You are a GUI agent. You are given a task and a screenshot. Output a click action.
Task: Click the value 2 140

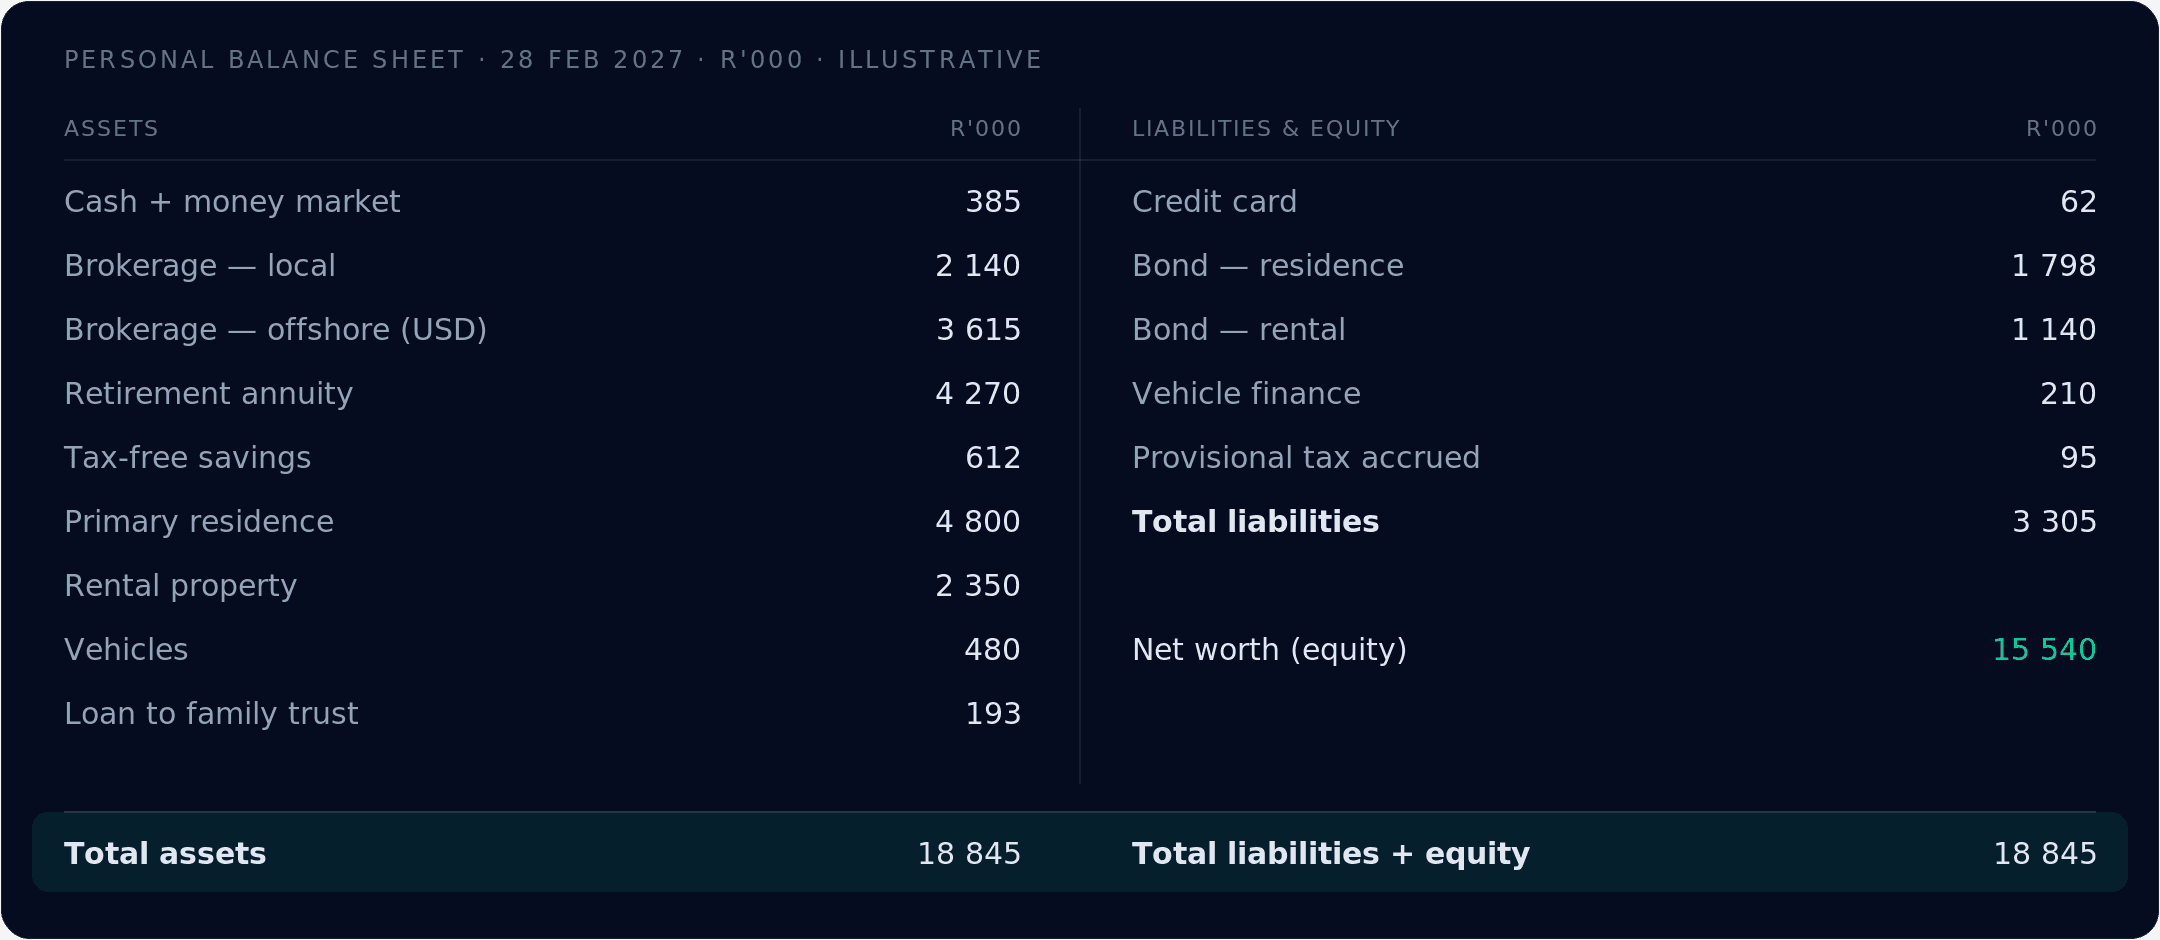pyautogui.click(x=978, y=266)
